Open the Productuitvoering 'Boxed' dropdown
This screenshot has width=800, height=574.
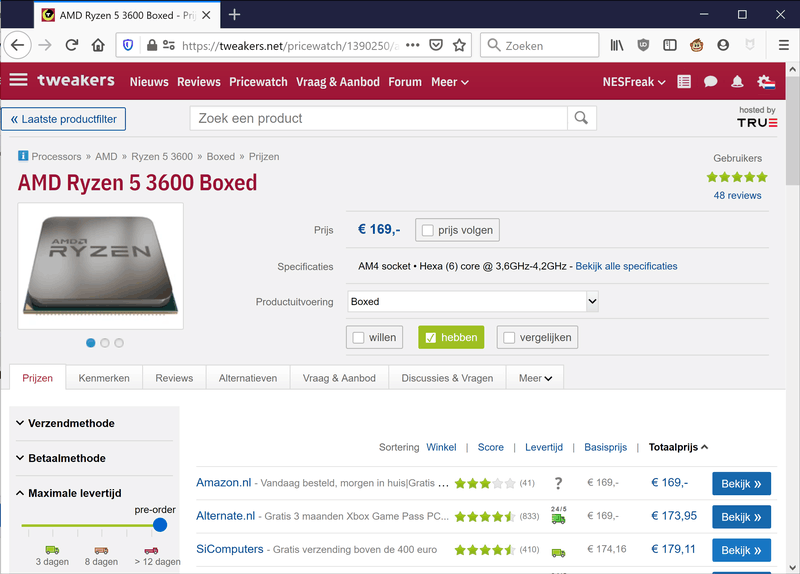(472, 302)
